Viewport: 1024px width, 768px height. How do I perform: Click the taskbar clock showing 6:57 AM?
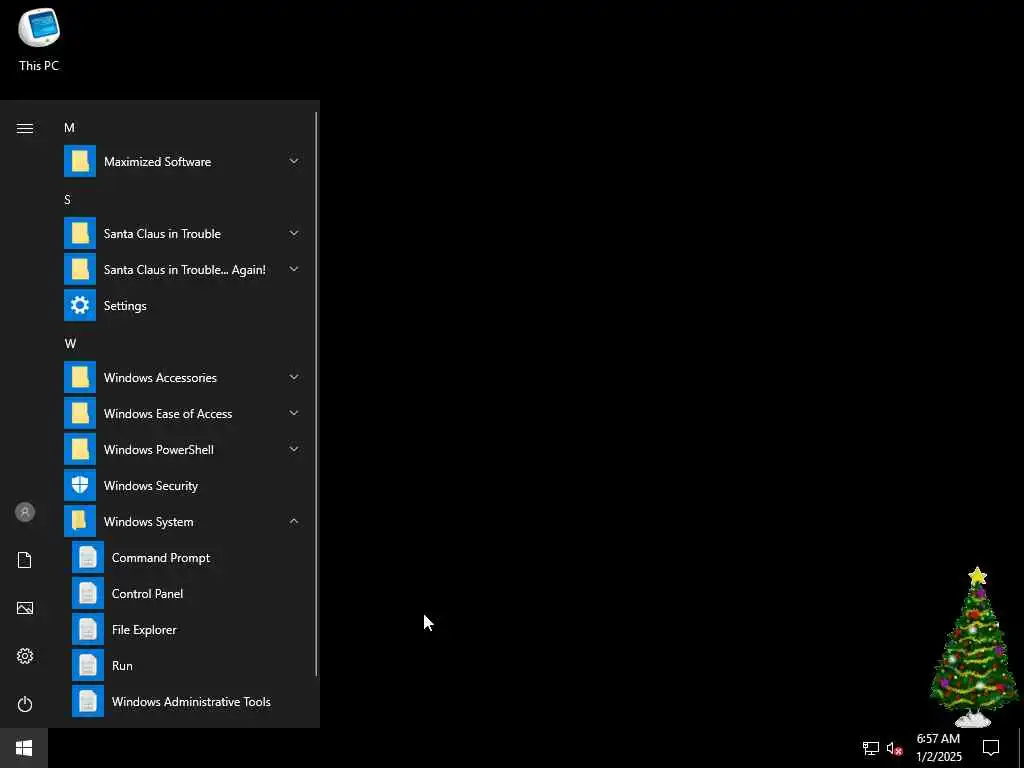(938, 748)
